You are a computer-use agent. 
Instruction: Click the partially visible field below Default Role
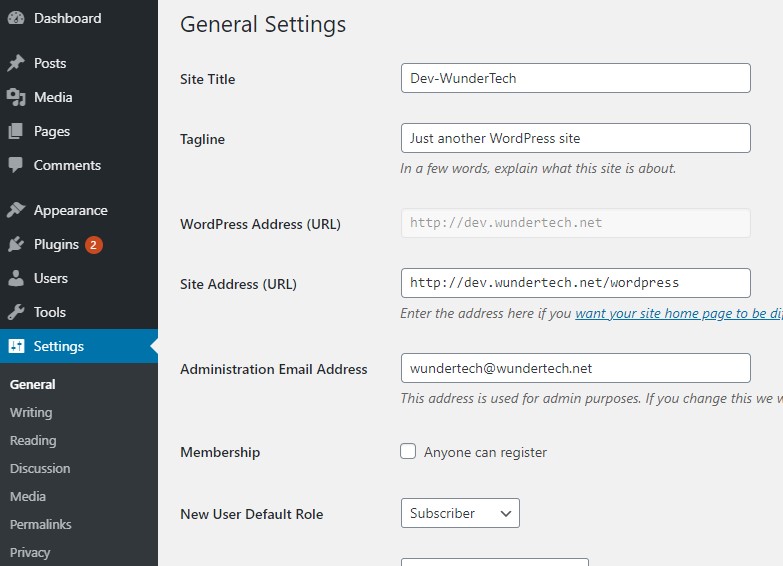point(495,562)
